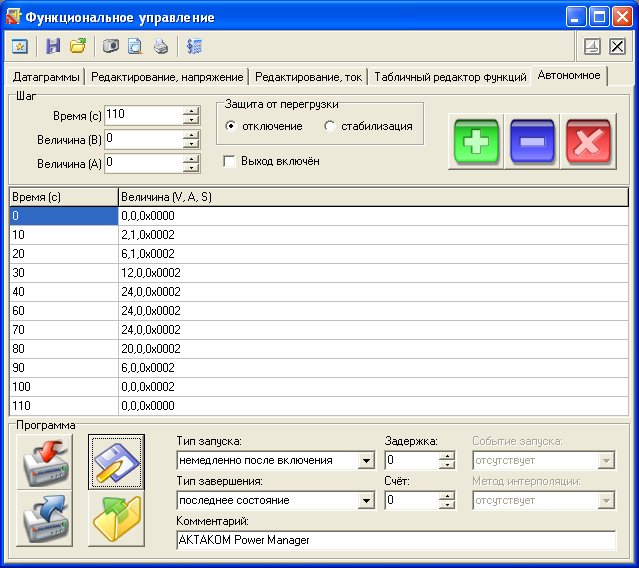Click the floppy disk save icon in toolbar
Screen dimensions: 639x568
[x=53, y=46]
